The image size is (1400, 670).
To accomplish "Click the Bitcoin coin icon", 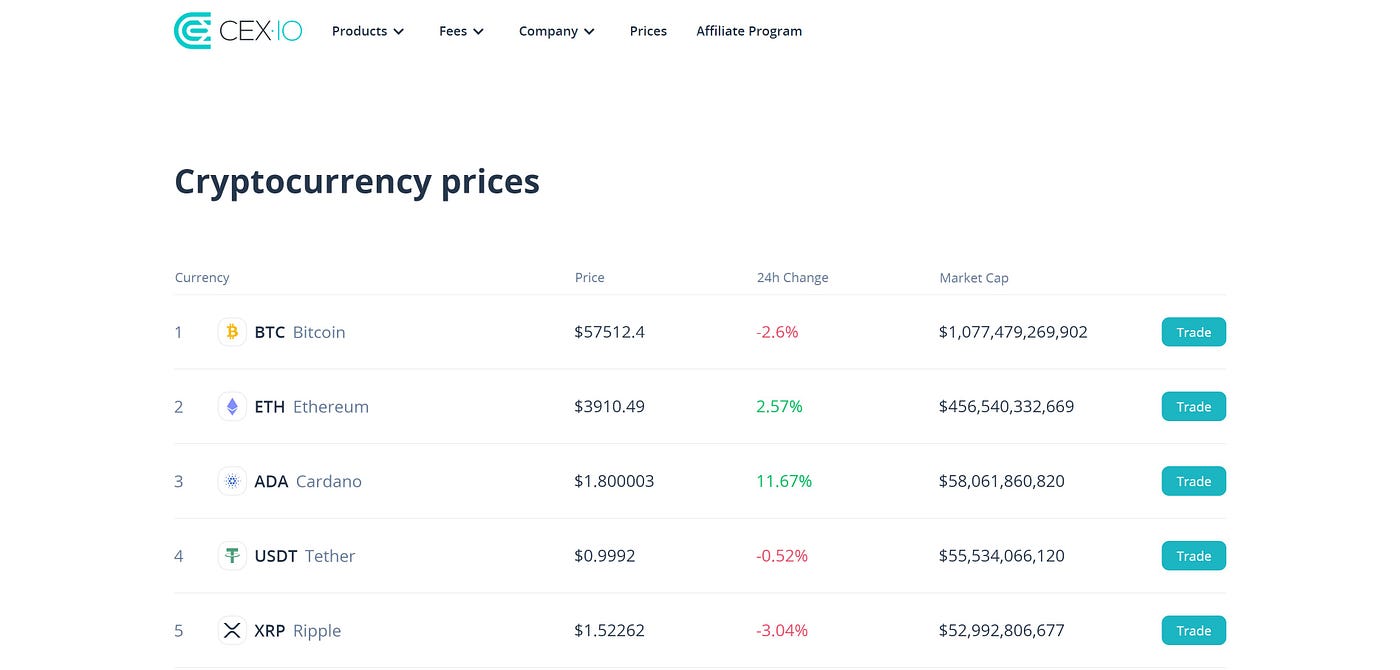I will (232, 332).
